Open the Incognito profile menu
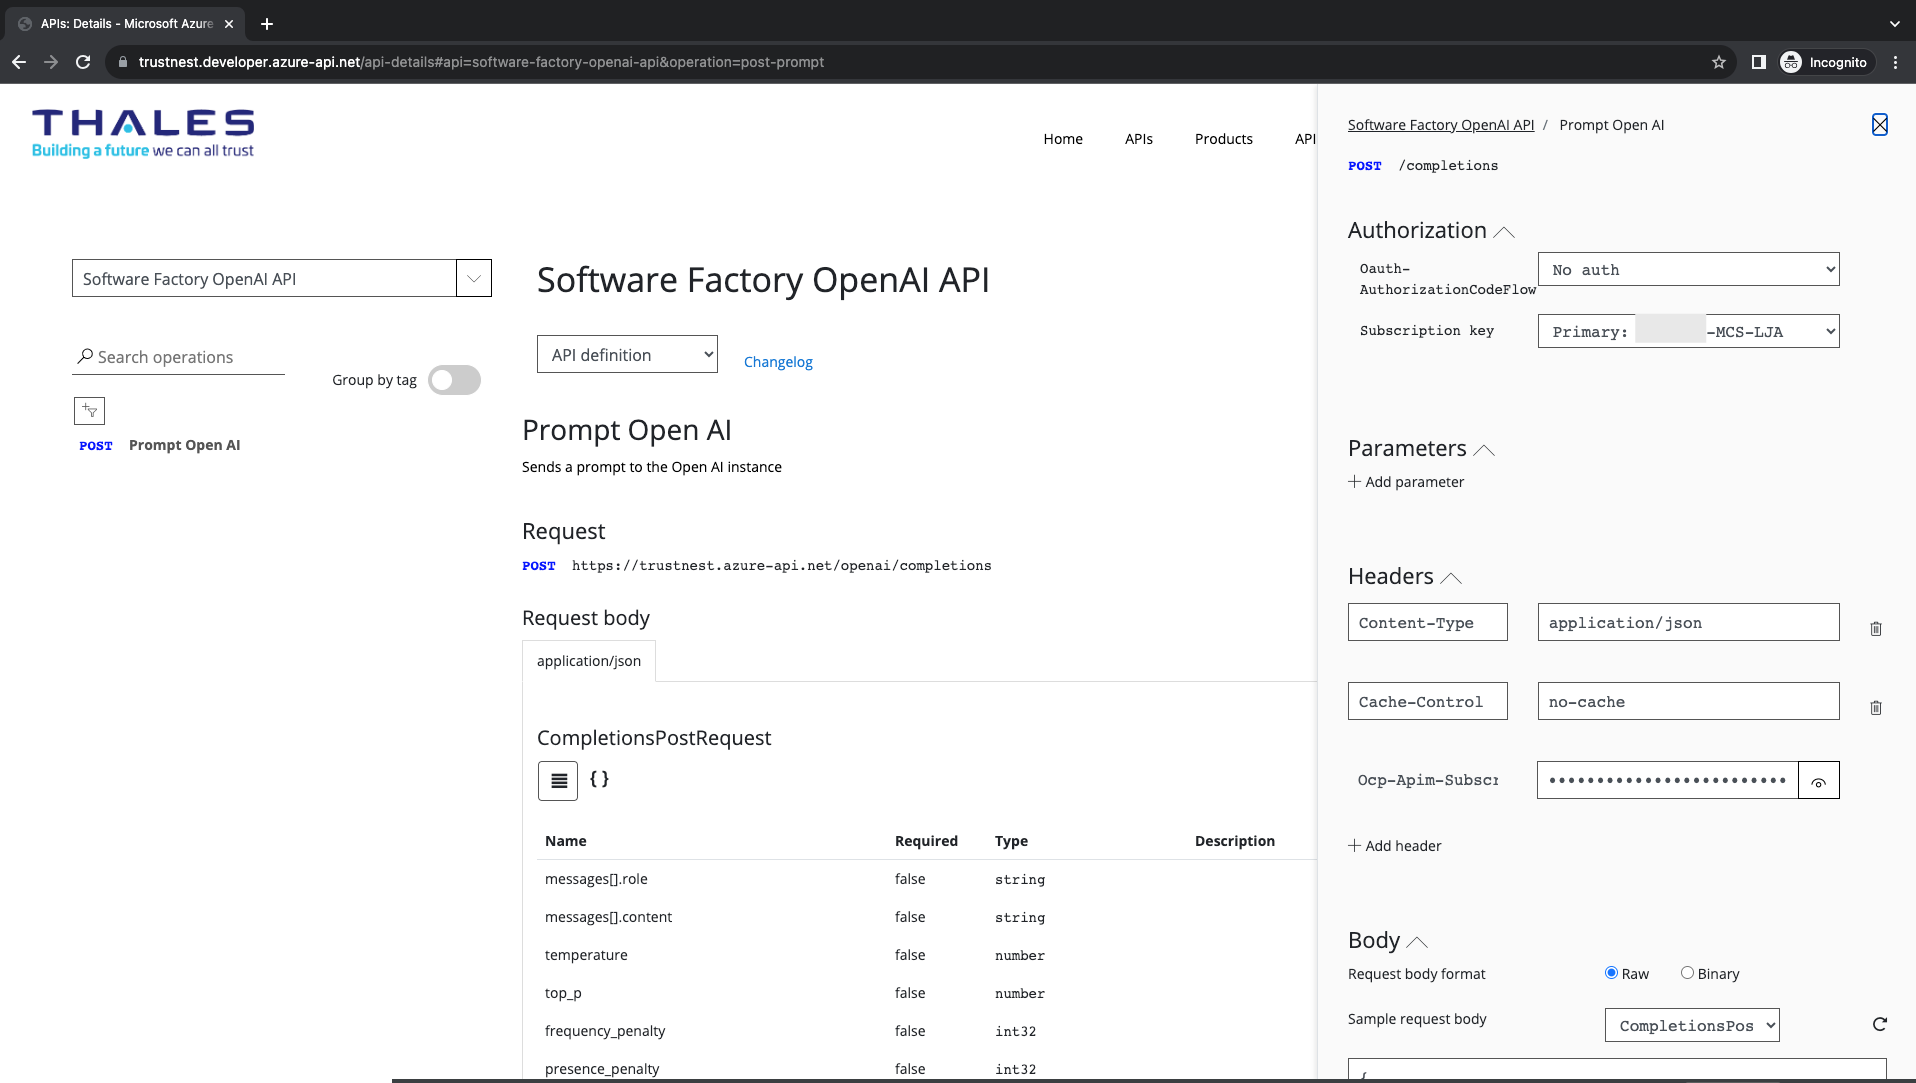1916x1083 pixels. click(1825, 62)
